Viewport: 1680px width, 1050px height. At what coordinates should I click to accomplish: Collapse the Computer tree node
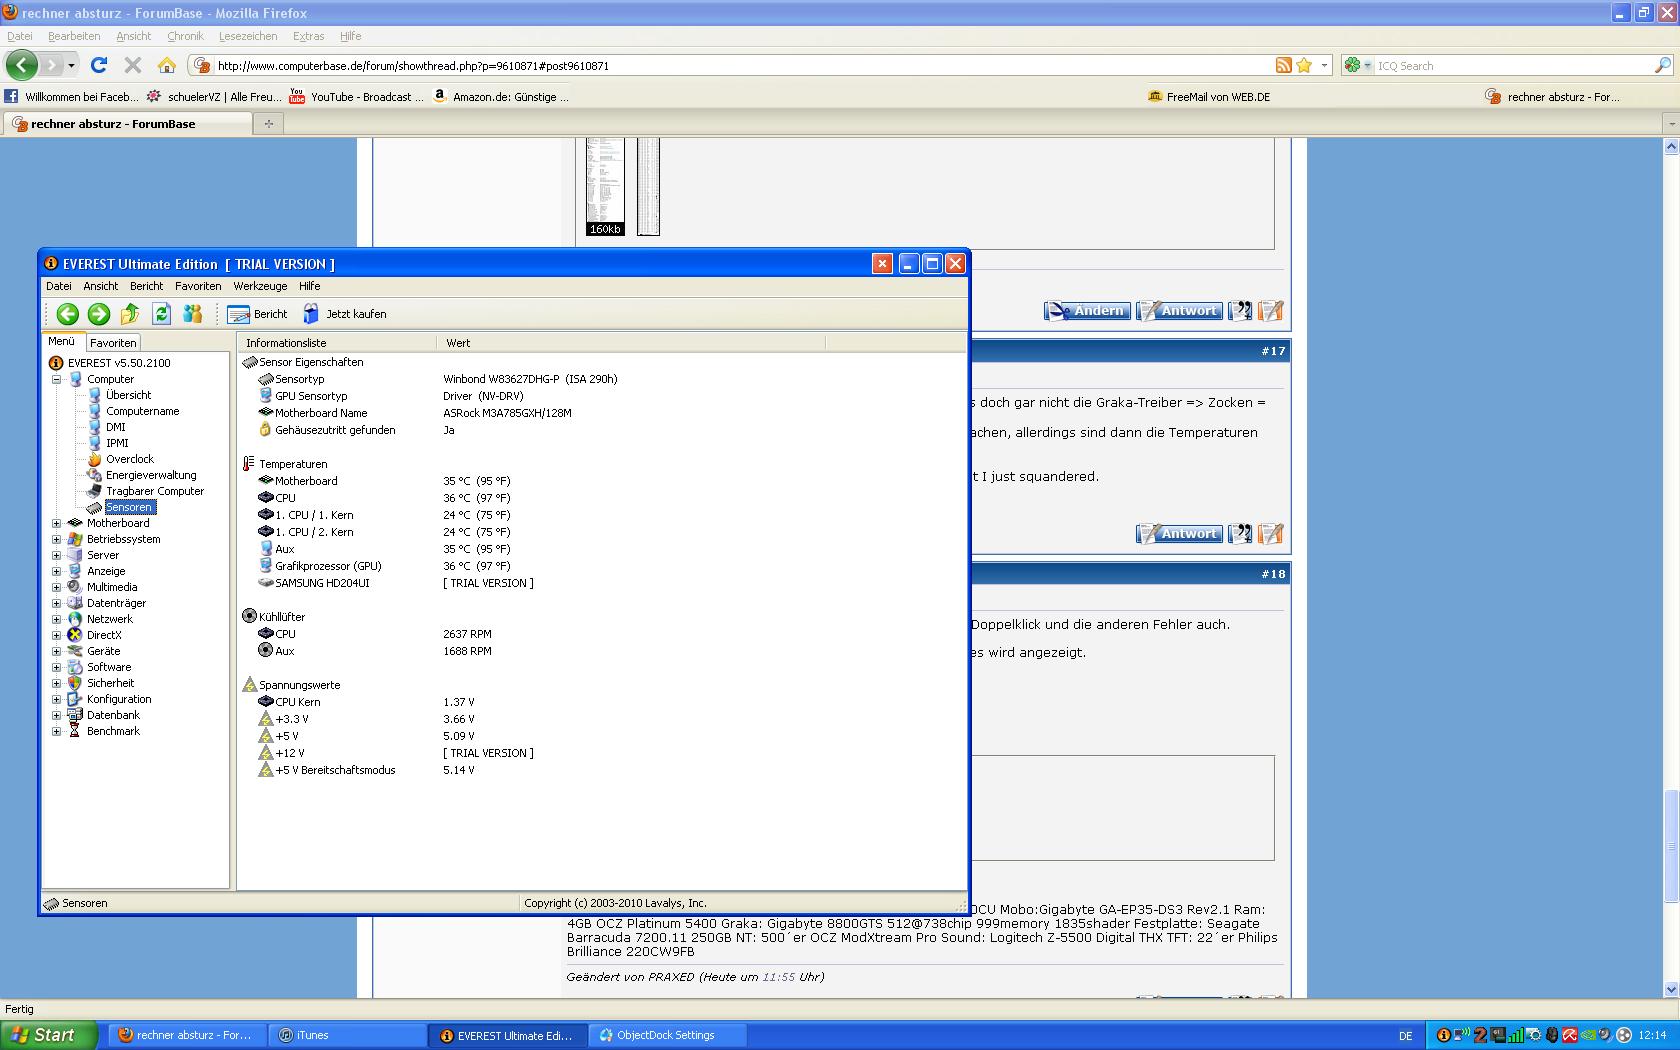(x=57, y=379)
